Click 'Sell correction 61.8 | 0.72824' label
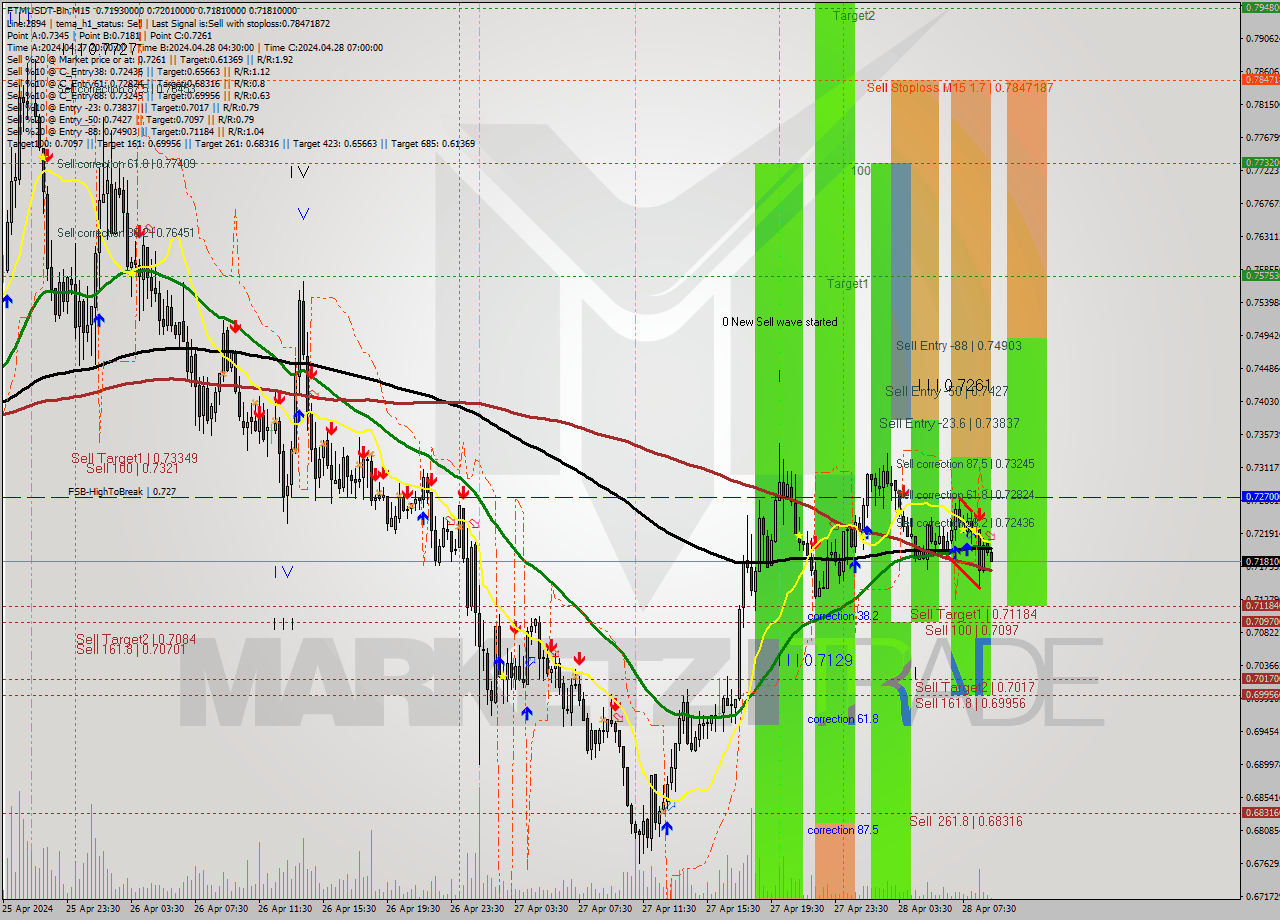 (965, 495)
